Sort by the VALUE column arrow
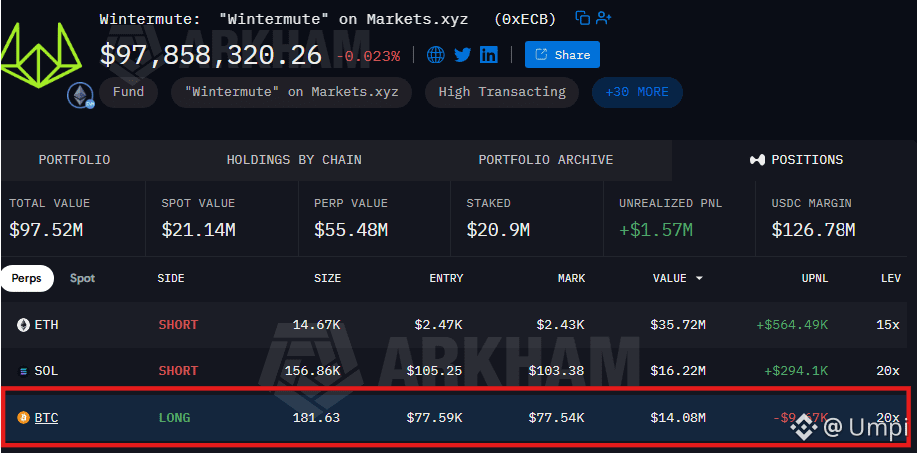 click(699, 278)
